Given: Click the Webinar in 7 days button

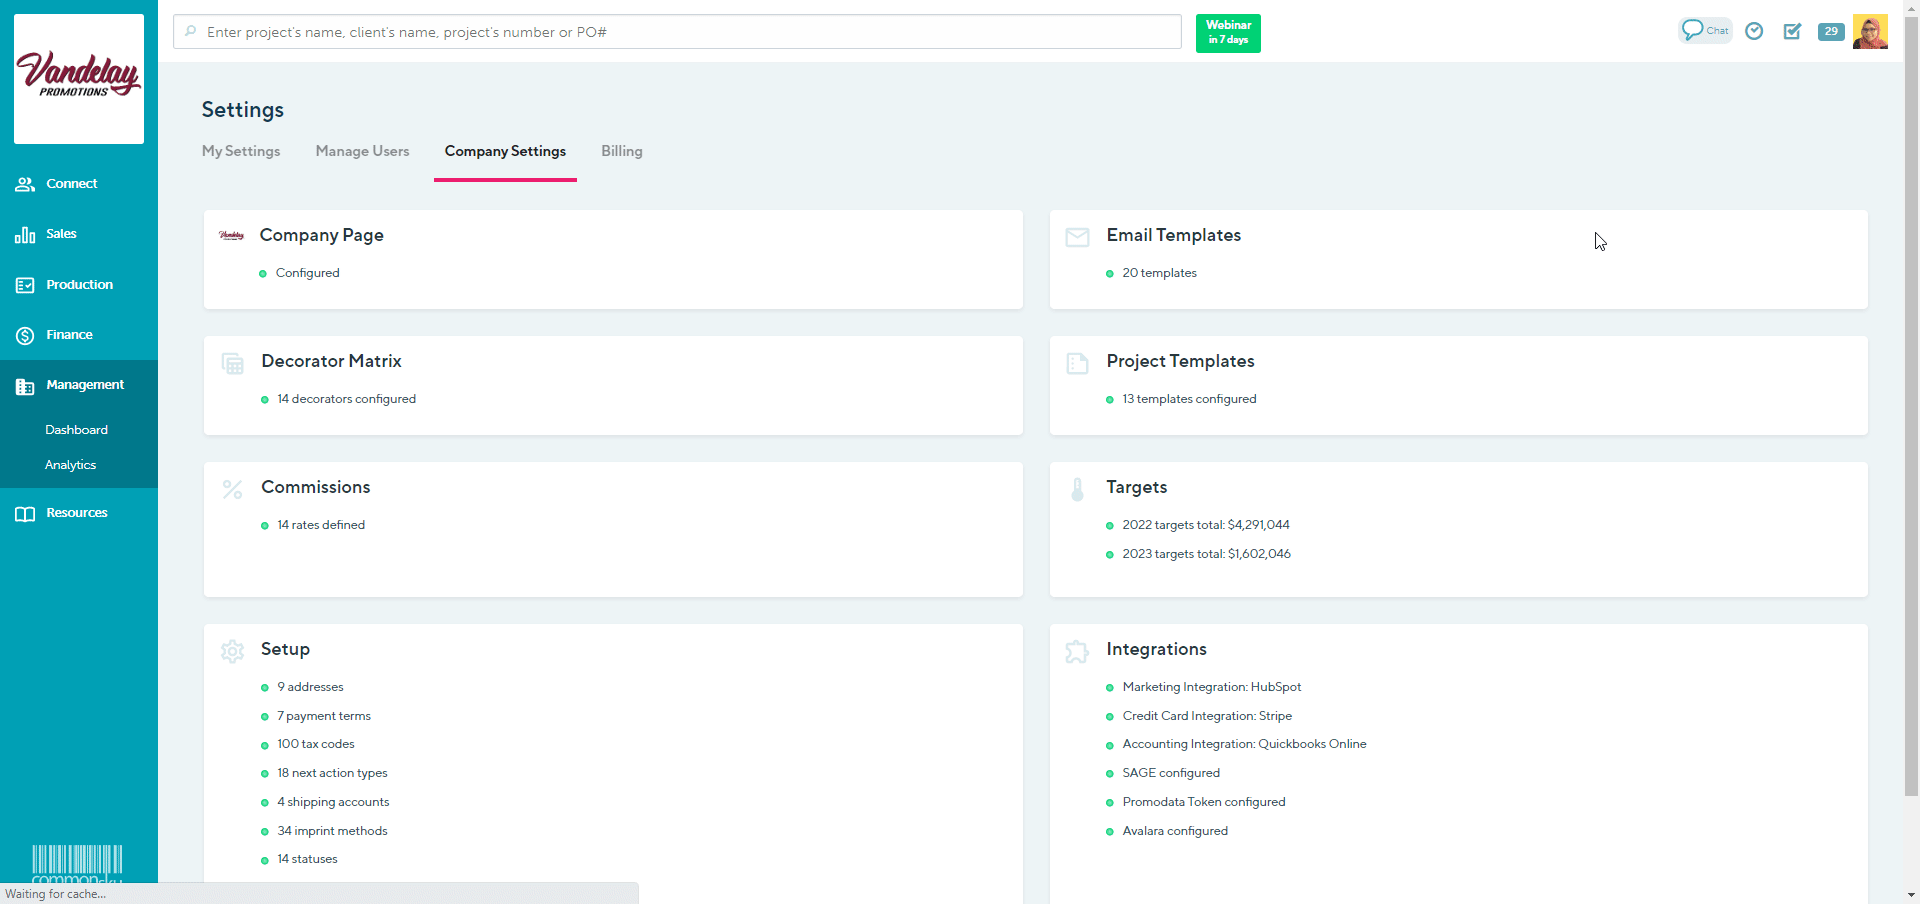Looking at the screenshot, I should [x=1228, y=33].
